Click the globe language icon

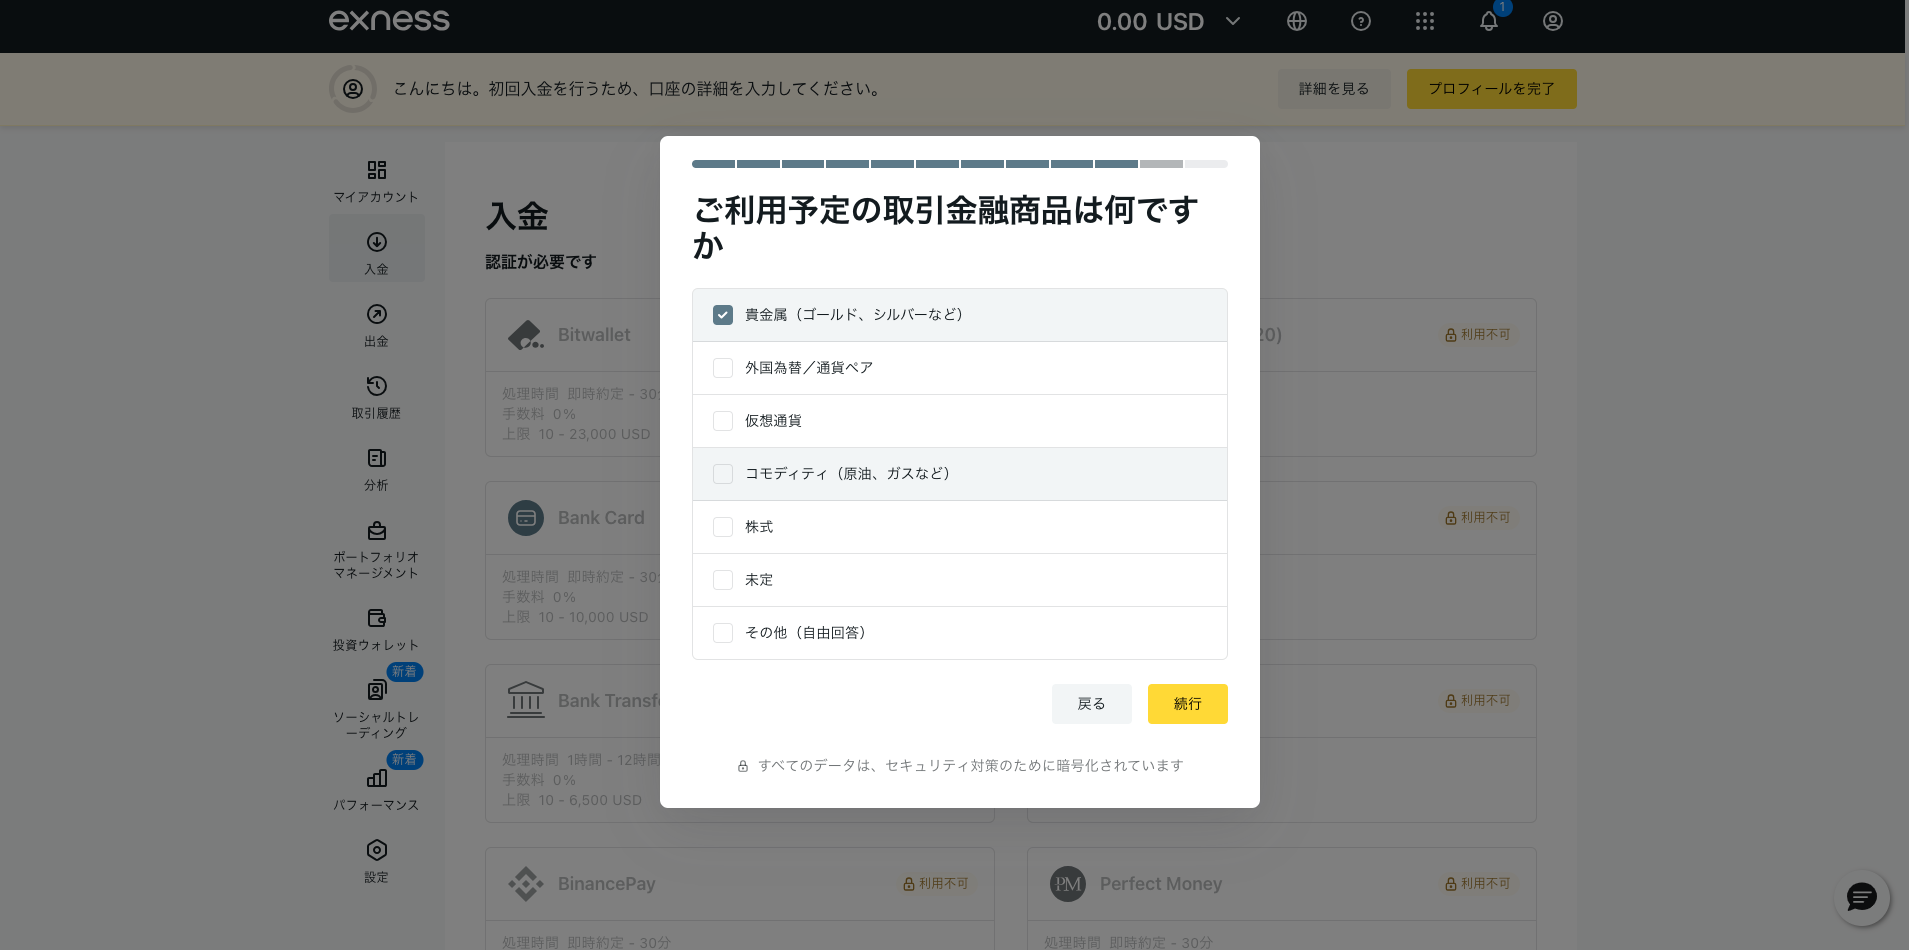coord(1296,21)
